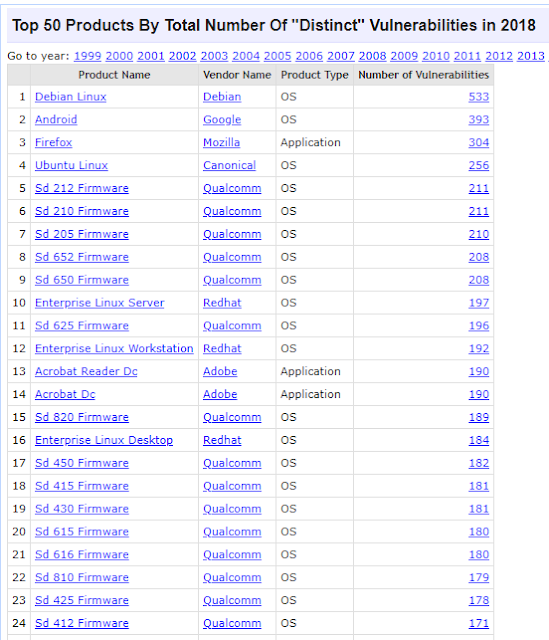
Task: Open the Mozilla vendor link
Action: [222, 142]
